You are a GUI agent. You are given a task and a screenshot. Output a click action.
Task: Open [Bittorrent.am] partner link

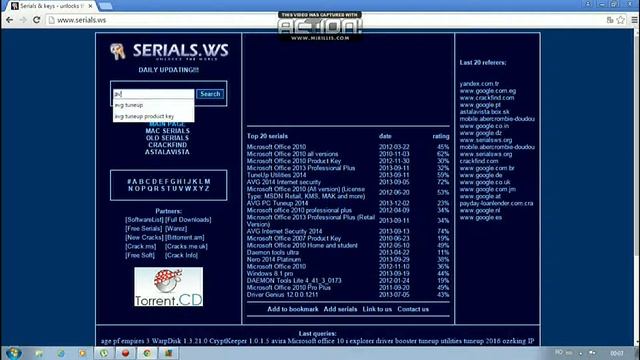[x=185, y=237]
